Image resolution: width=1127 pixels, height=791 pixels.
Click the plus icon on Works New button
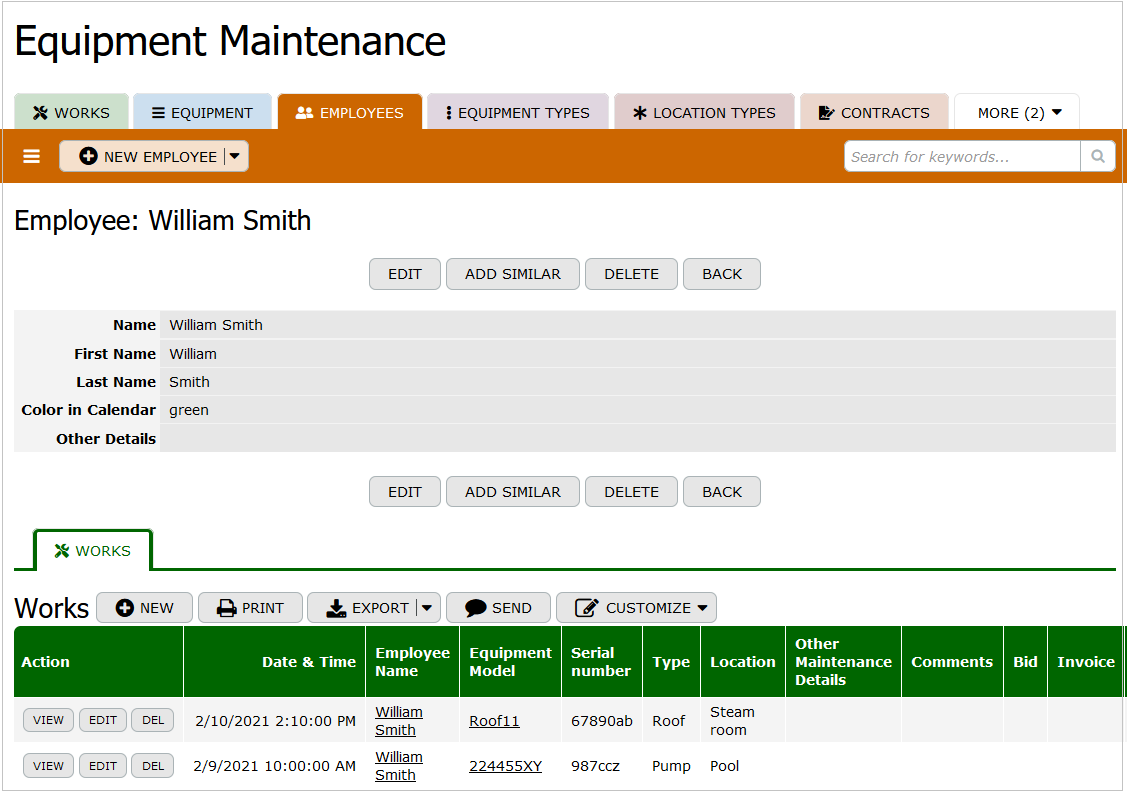click(x=125, y=608)
